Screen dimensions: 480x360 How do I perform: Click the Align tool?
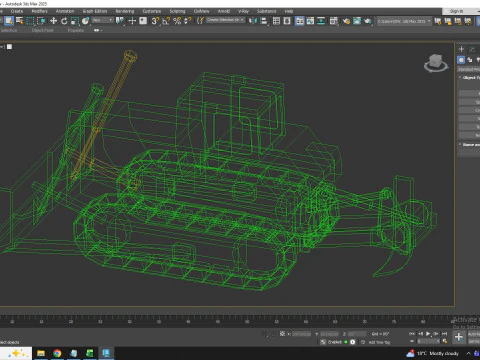pyautogui.click(x=264, y=21)
